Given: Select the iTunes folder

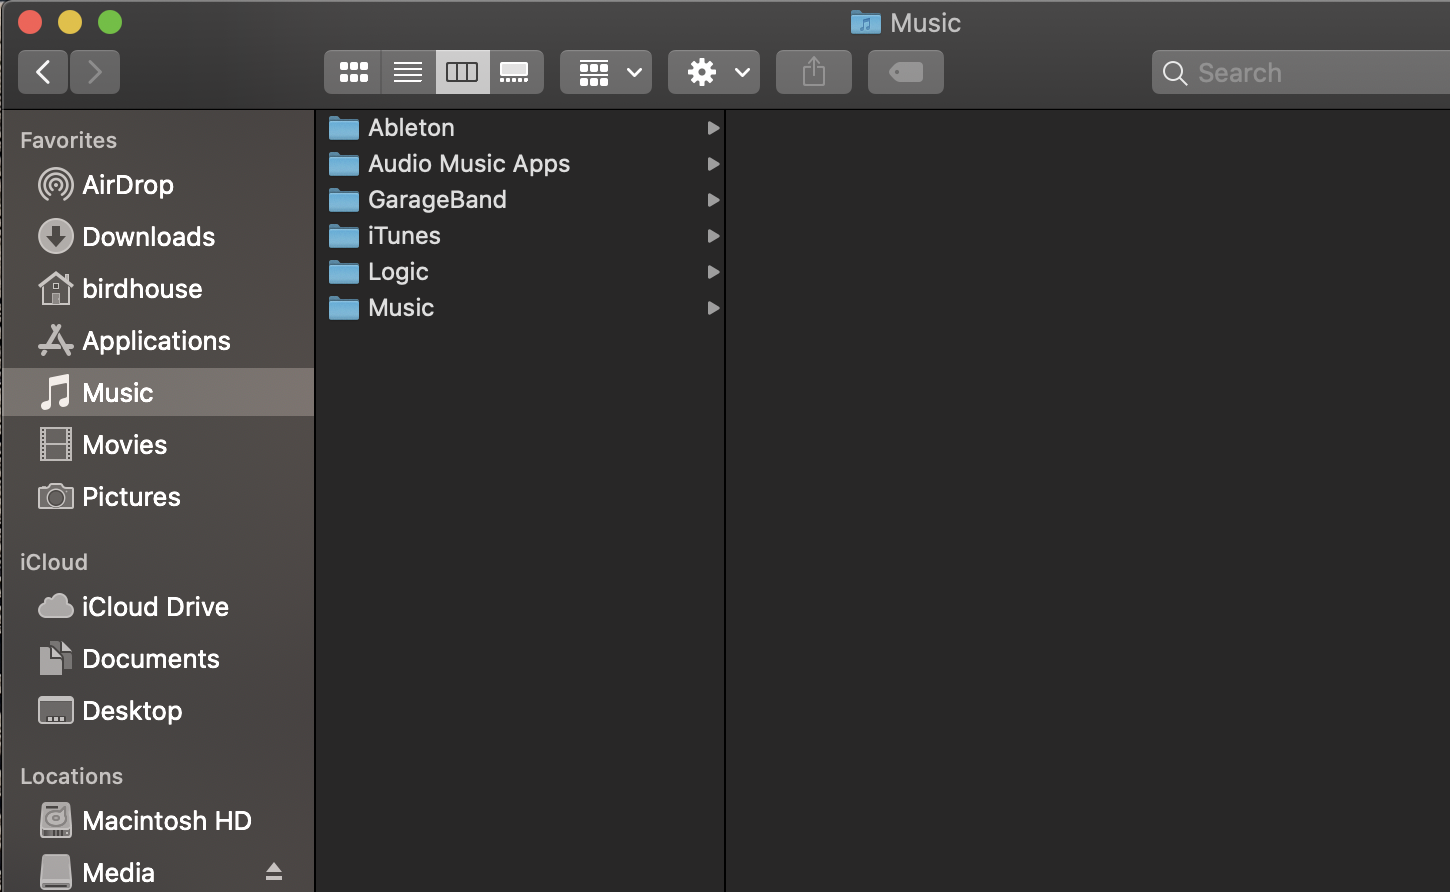Looking at the screenshot, I should pyautogui.click(x=520, y=236).
